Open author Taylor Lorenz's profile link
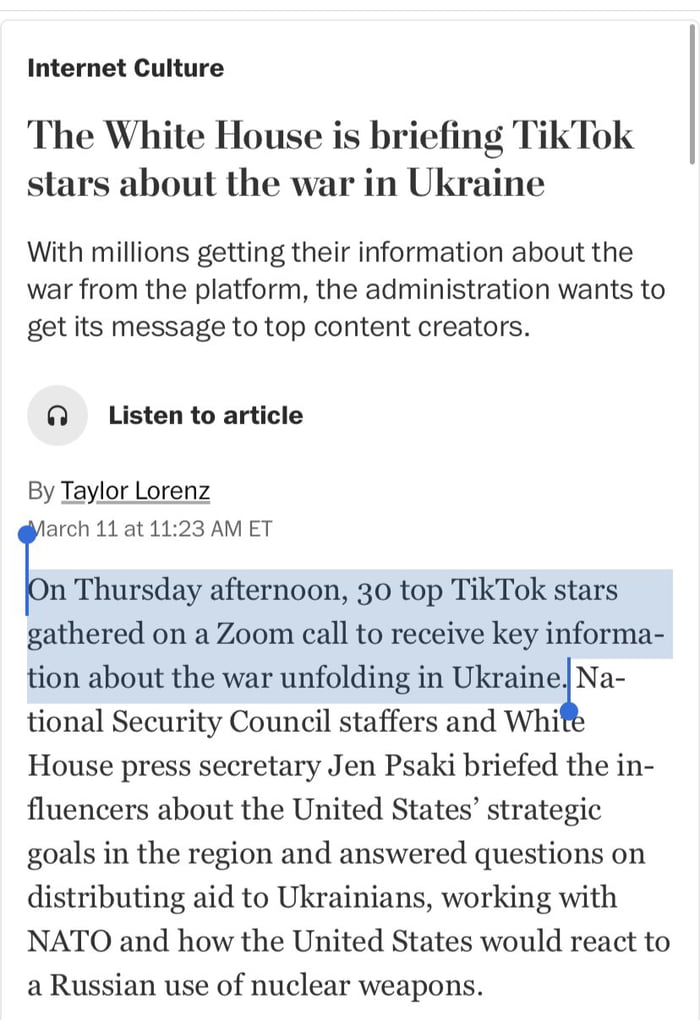Screen dimensions: 700x1020 click(135, 492)
